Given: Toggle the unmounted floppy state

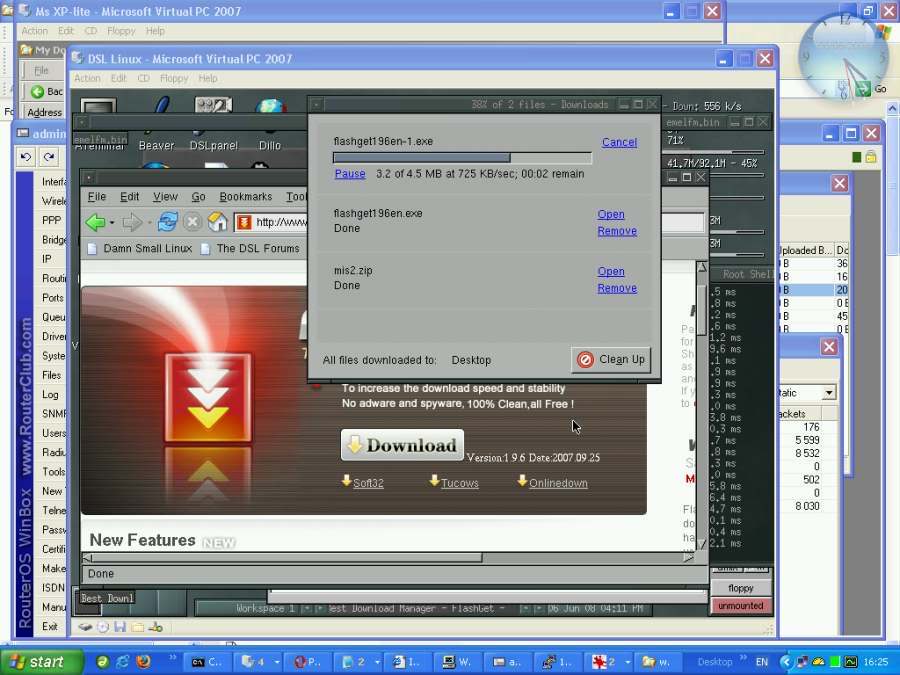Looking at the screenshot, I should pos(740,606).
